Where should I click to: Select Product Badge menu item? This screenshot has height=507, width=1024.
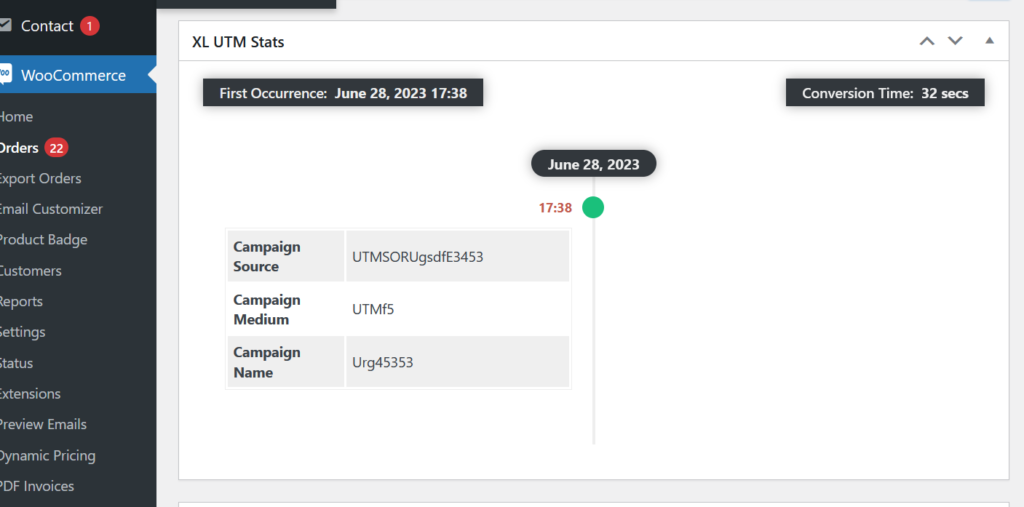[43, 240]
